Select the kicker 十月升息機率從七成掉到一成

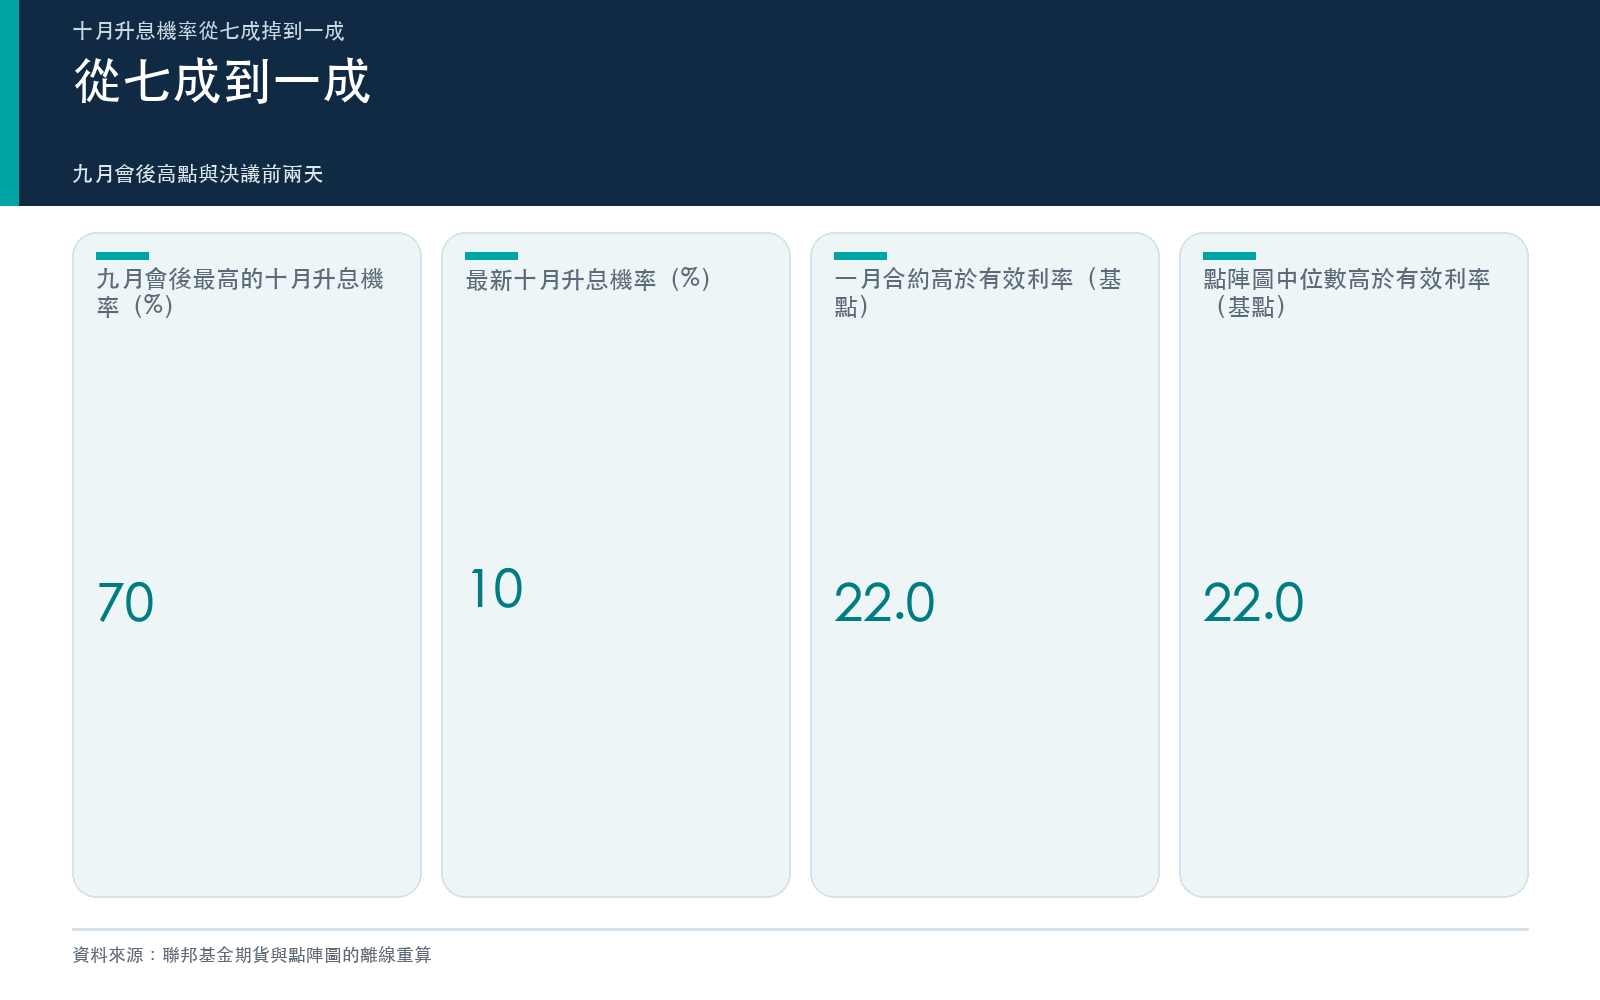point(208,31)
